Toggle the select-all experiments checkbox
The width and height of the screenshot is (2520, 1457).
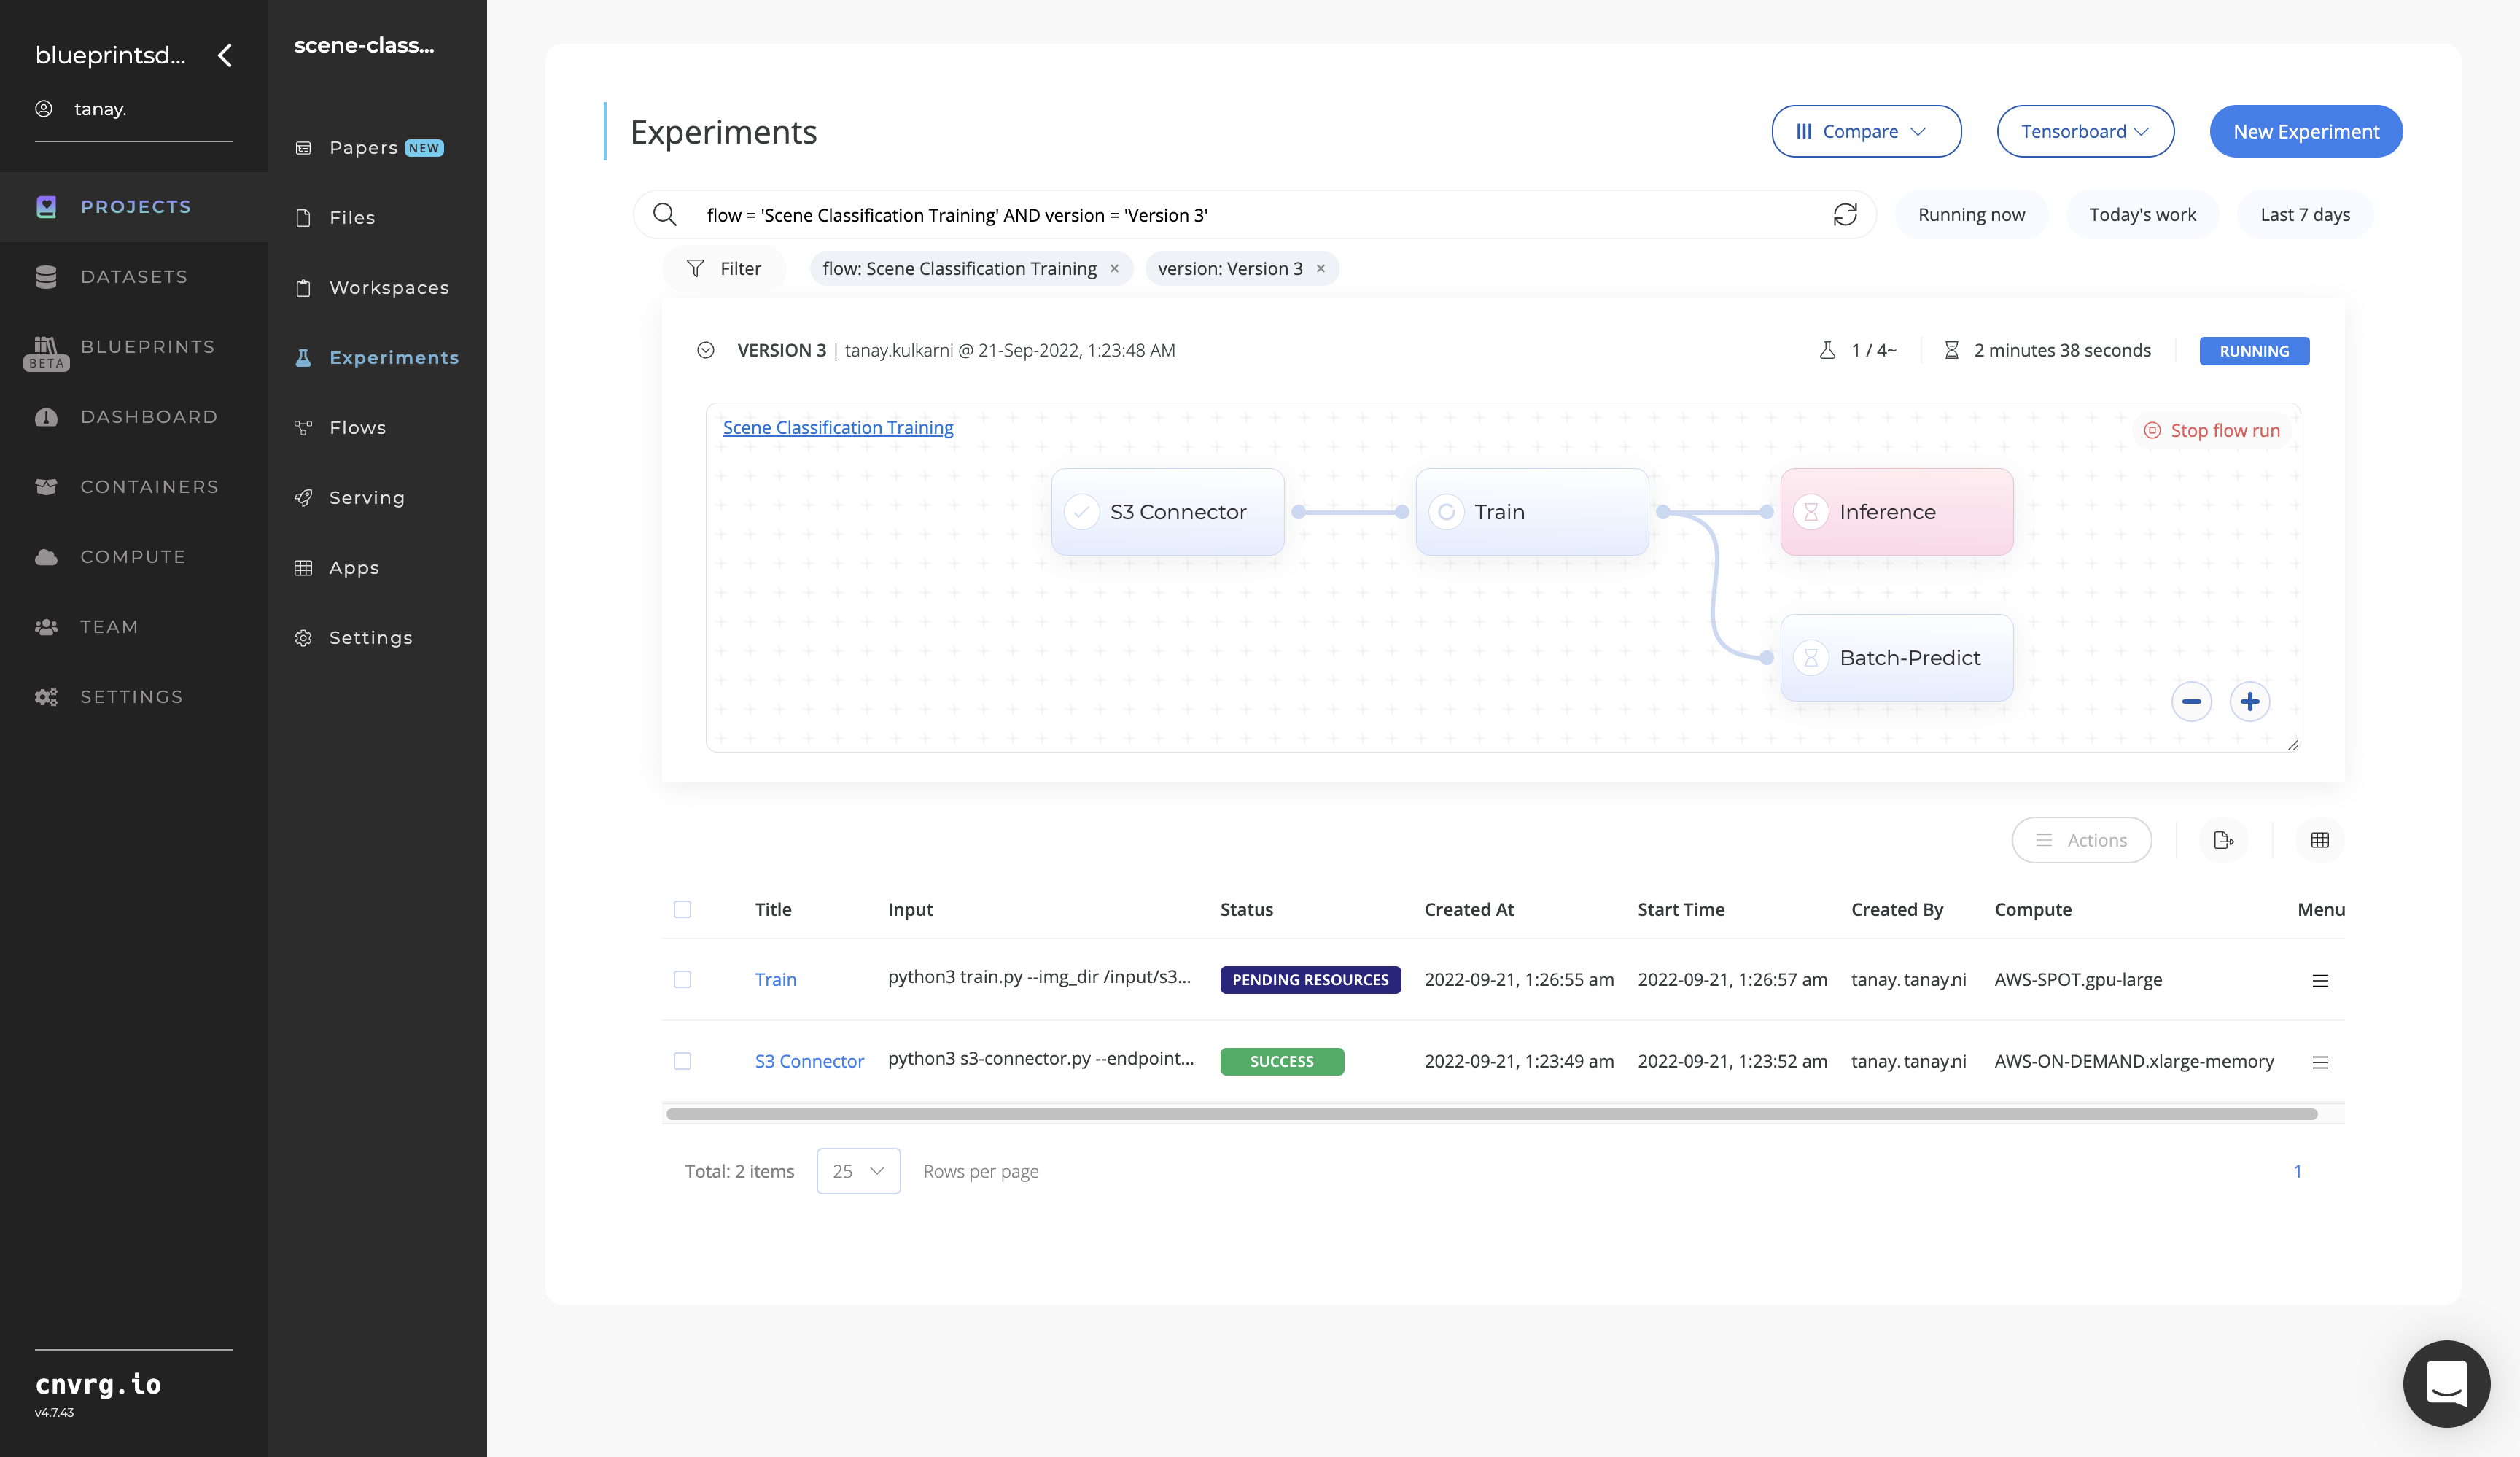pos(682,909)
